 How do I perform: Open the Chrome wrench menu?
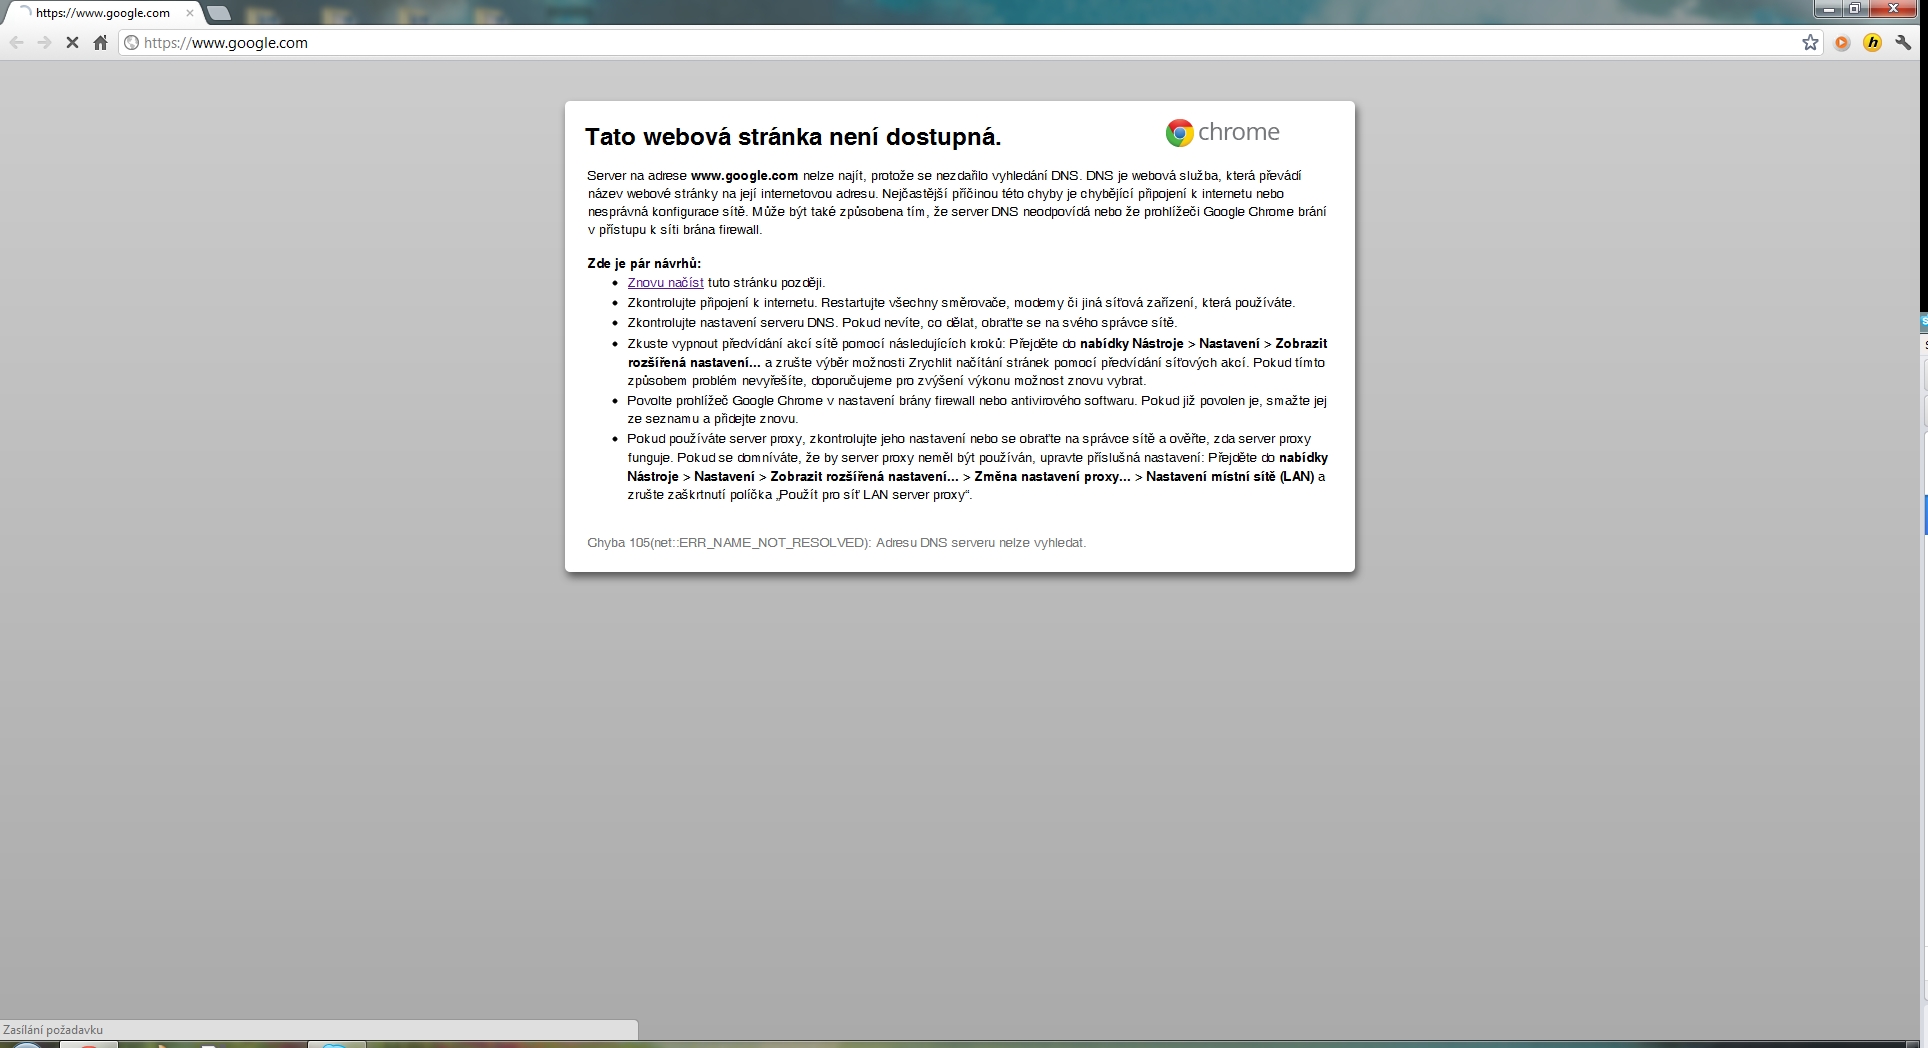coord(1903,43)
